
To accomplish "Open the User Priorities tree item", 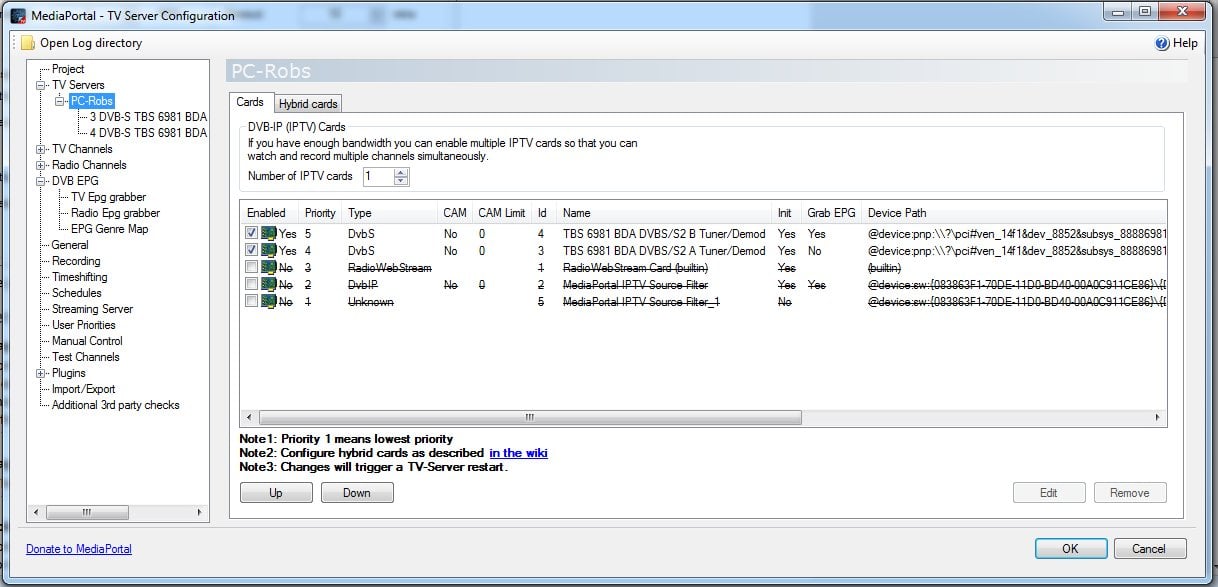I will pos(84,325).
